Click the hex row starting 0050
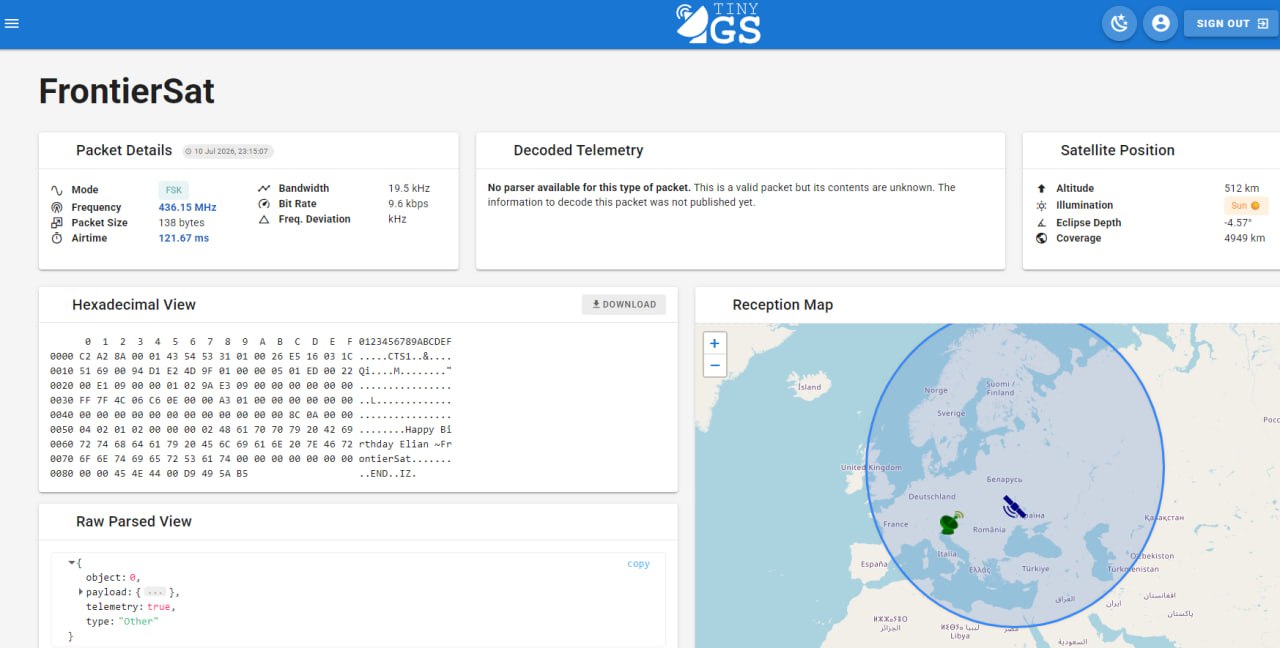Screen dimensions: 1280x648 251,429
